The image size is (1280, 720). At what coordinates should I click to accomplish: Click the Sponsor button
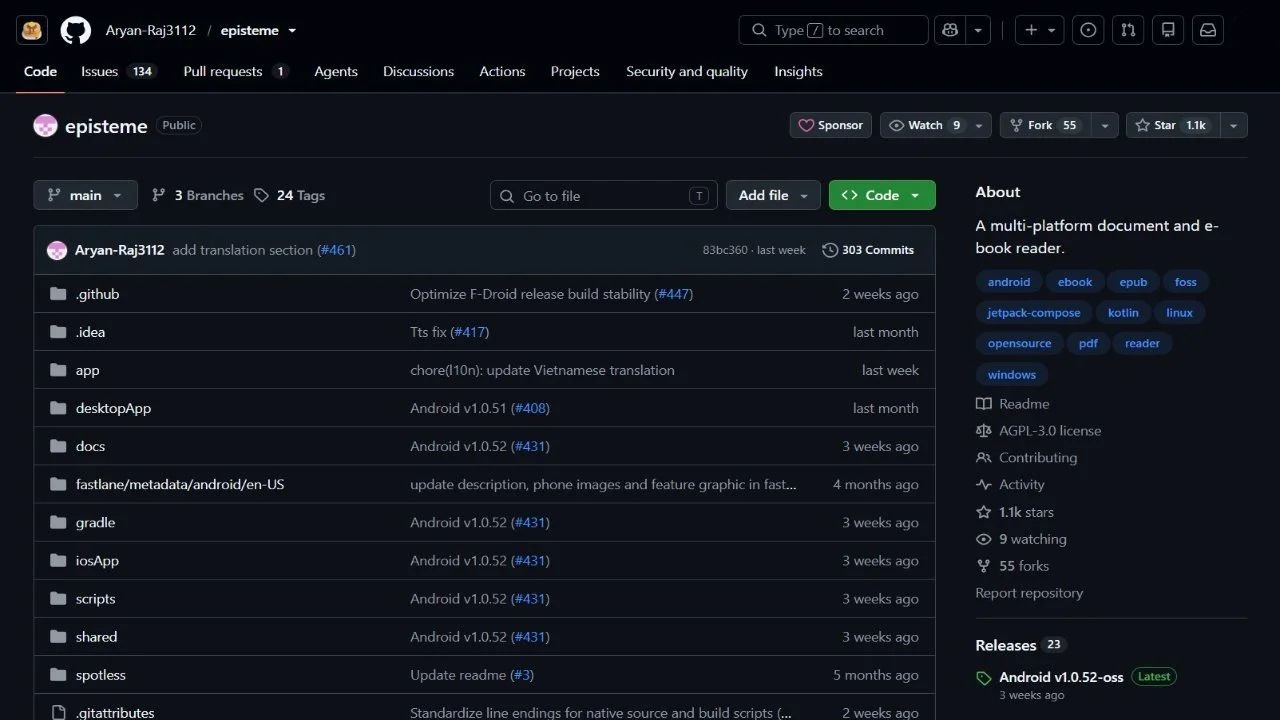[x=831, y=125]
